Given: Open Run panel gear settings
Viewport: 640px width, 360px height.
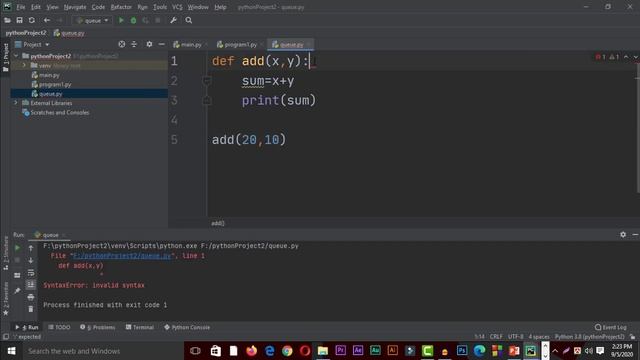Looking at the screenshot, I should pyautogui.click(x=623, y=235).
